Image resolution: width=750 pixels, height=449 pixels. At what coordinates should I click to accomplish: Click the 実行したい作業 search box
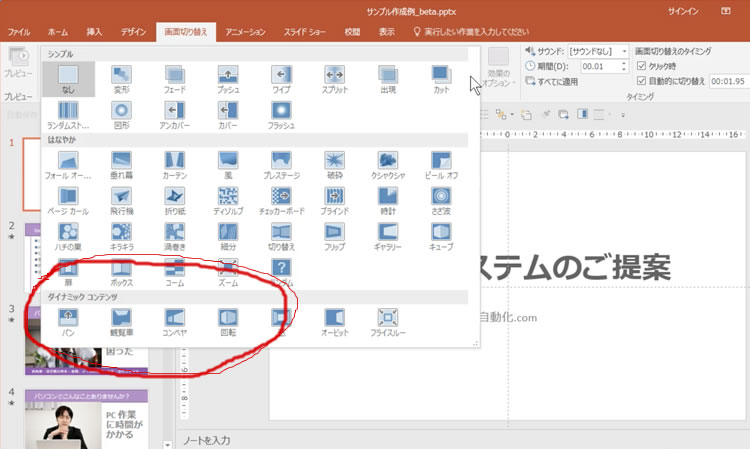[x=472, y=32]
